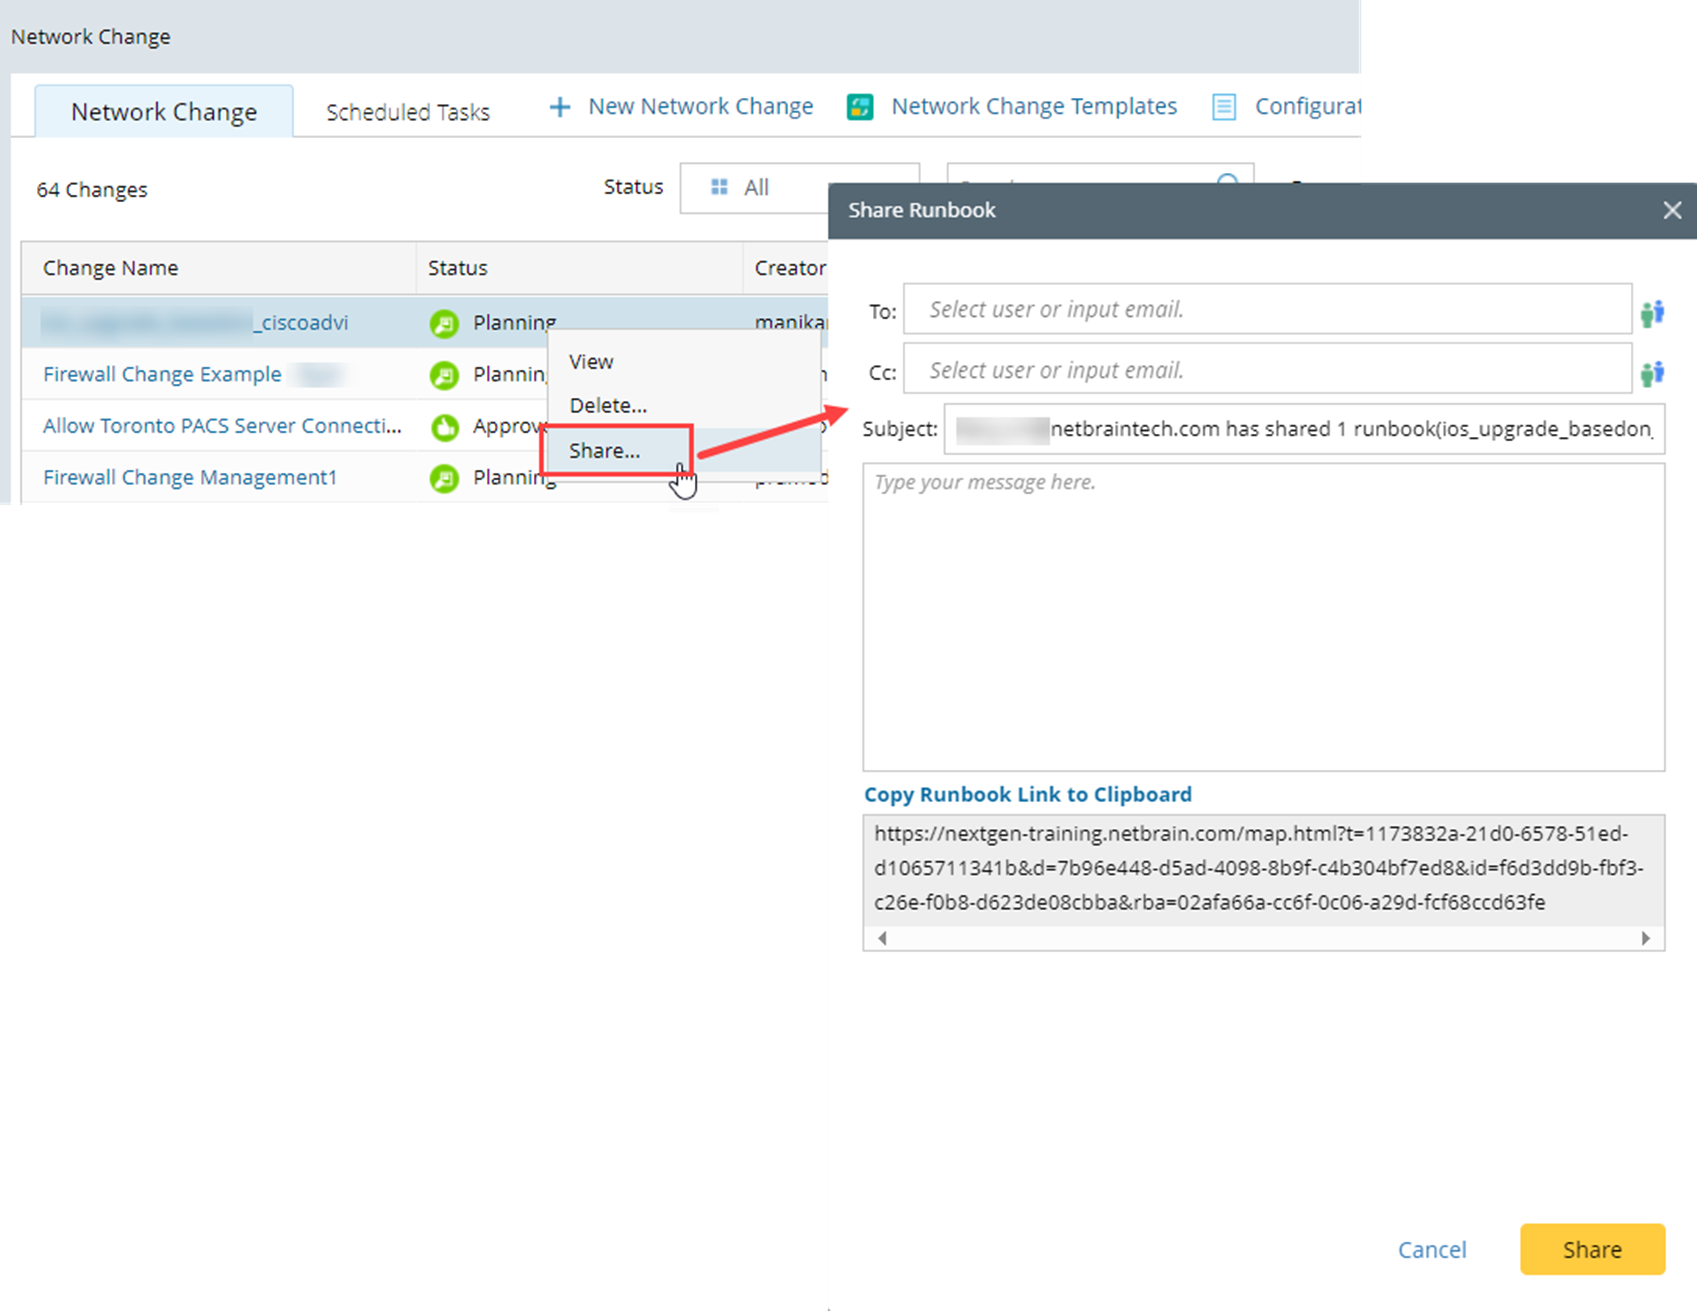This screenshot has height=1311, width=1697.
Task: Switch to Scheduled Tasks tab
Action: (x=407, y=112)
